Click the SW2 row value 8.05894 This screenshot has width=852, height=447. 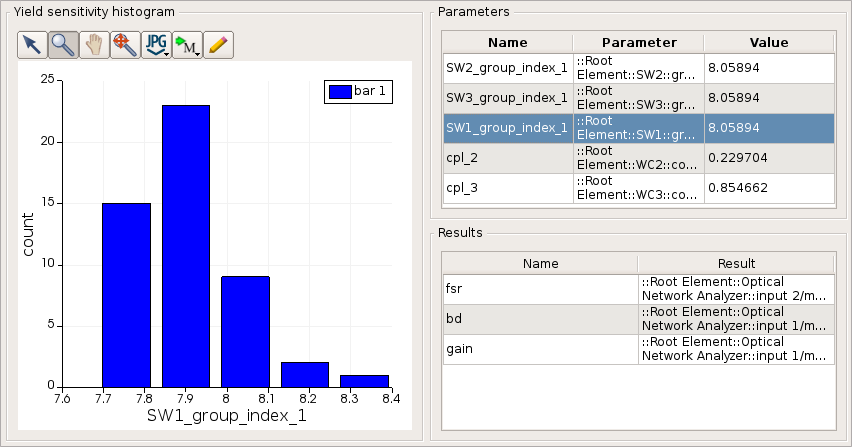tap(734, 68)
